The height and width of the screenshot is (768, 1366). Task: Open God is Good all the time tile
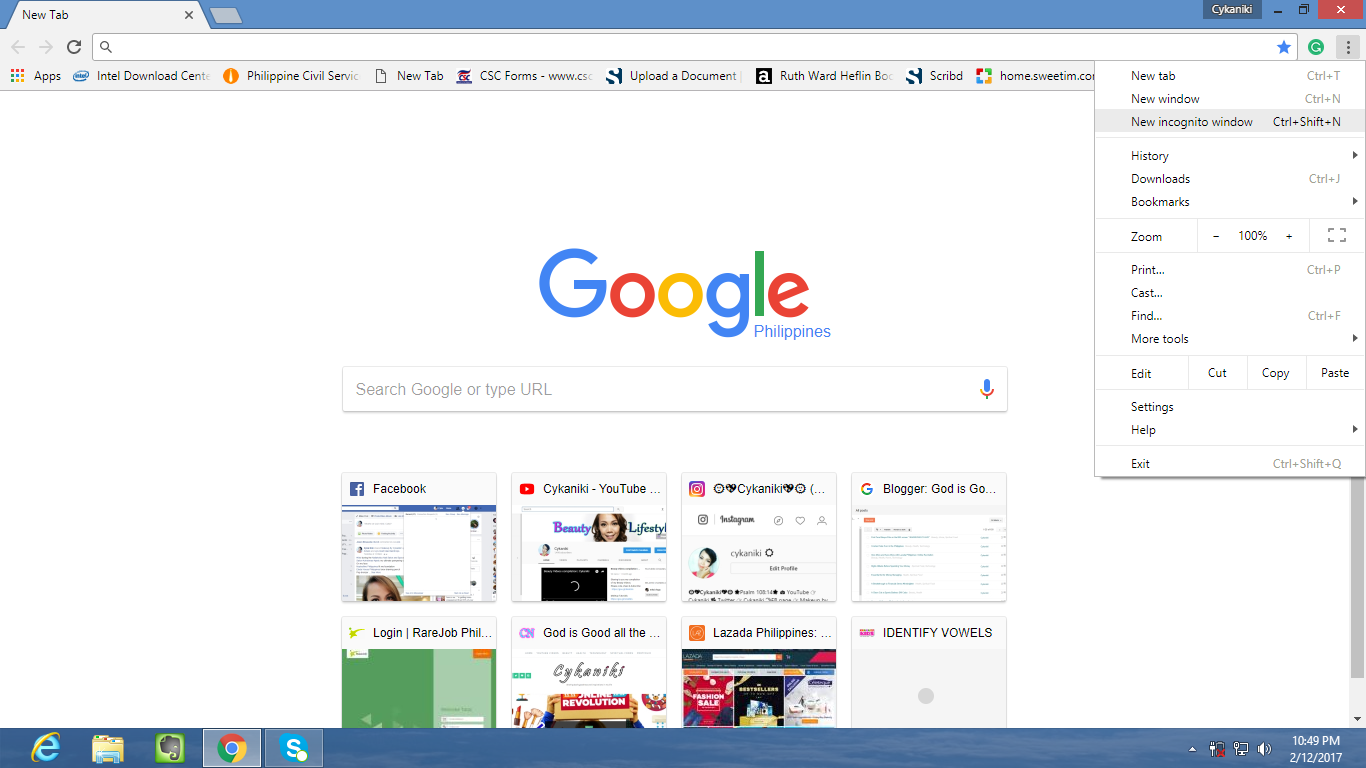pyautogui.click(x=589, y=673)
